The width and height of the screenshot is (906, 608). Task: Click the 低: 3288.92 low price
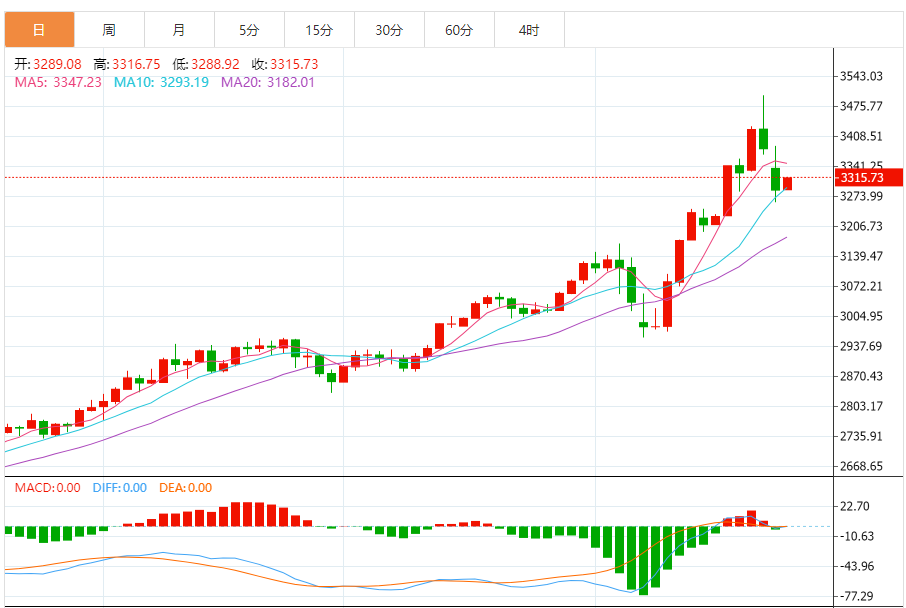point(206,64)
